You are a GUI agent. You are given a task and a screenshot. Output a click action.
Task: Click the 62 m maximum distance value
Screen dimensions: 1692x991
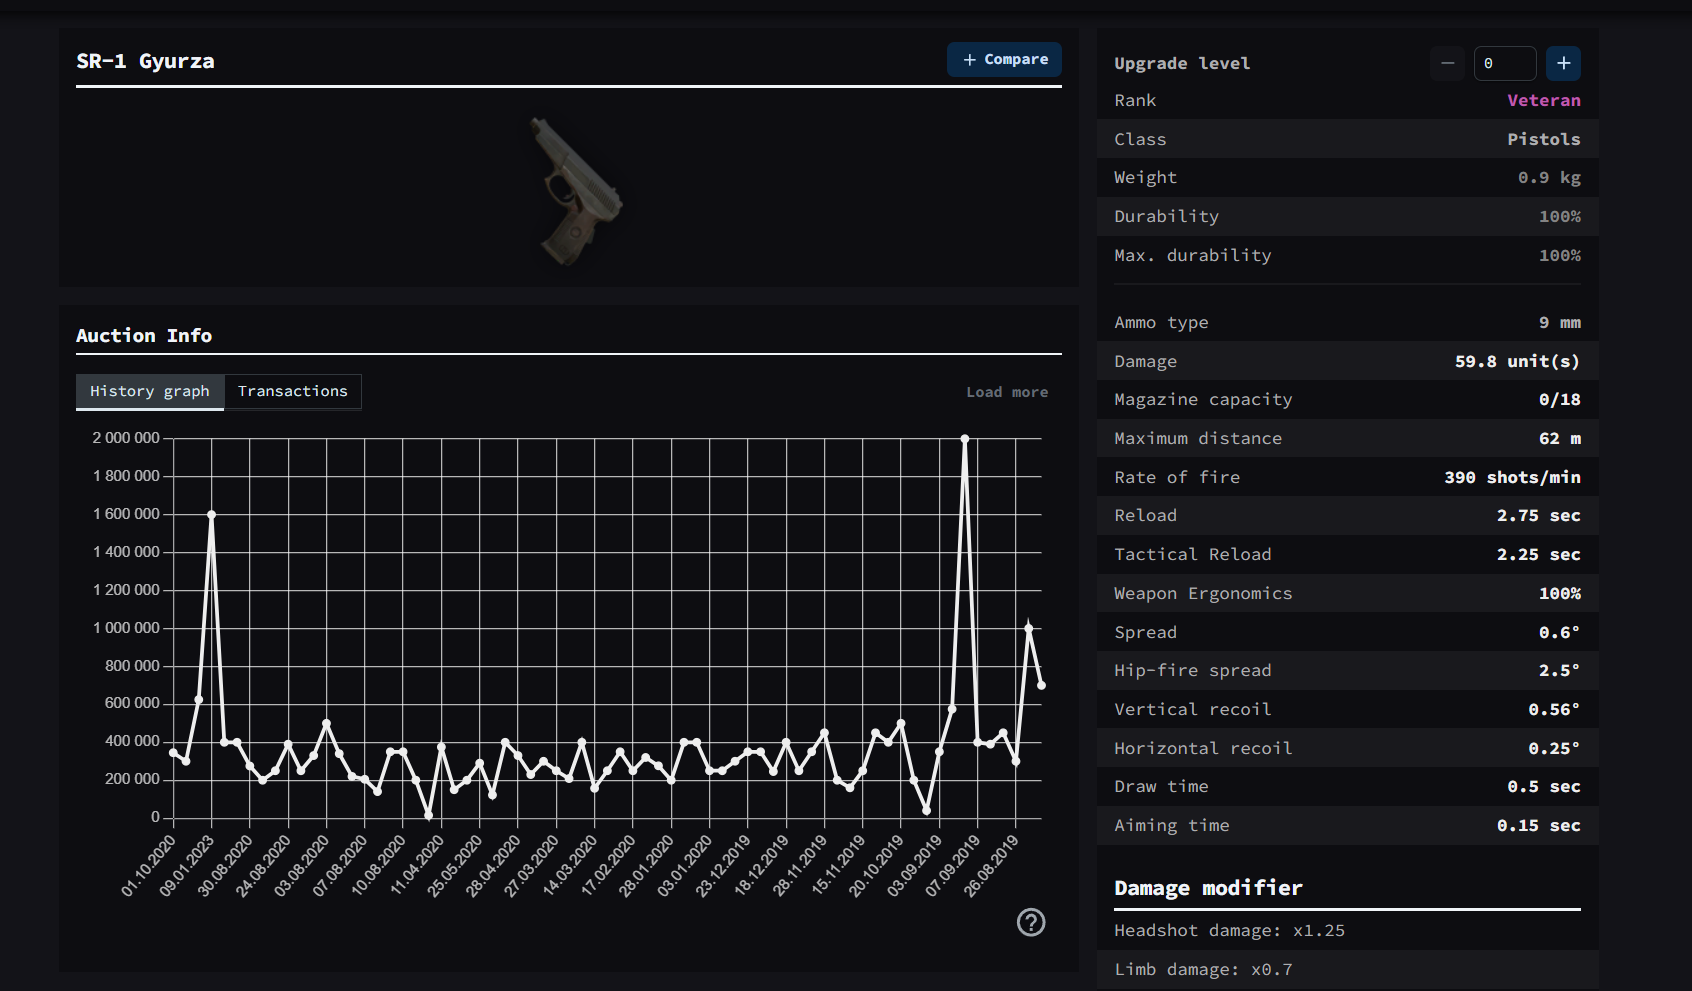(1560, 438)
